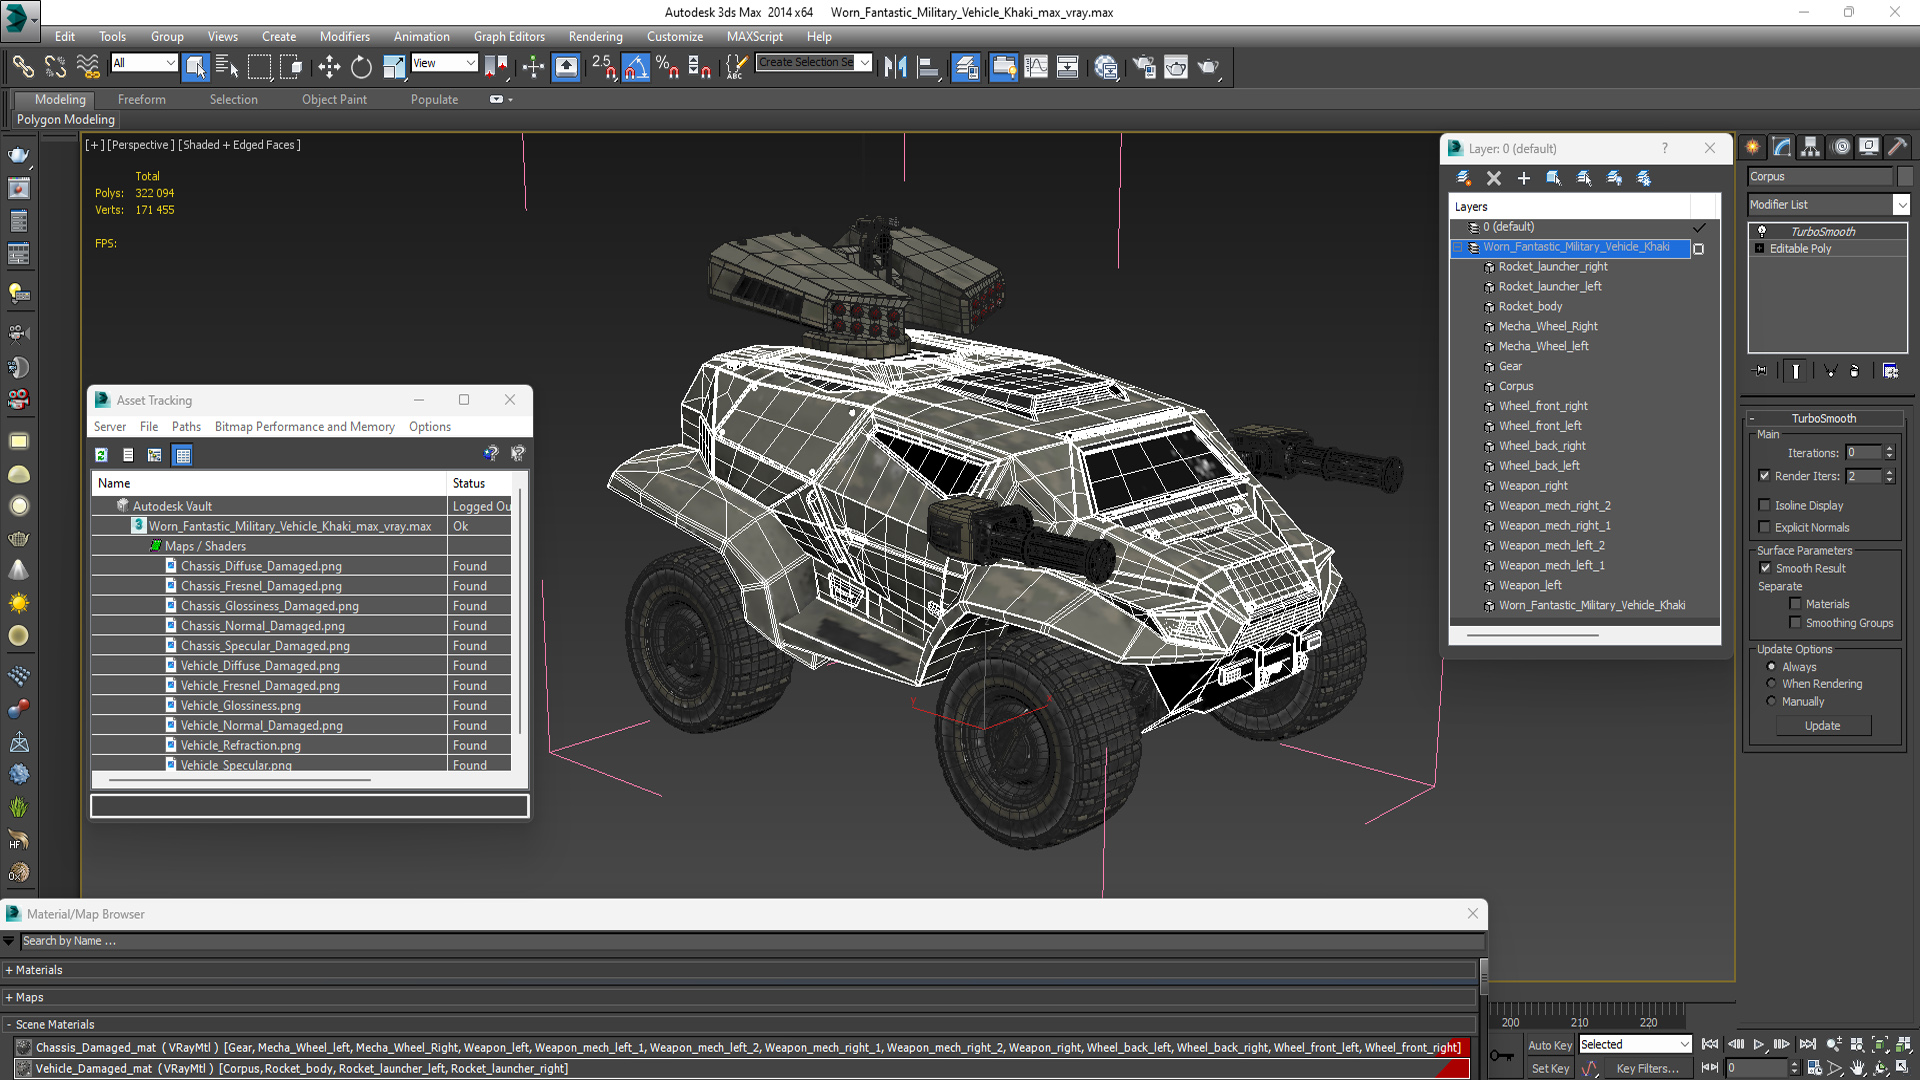Click the Render Production teapot icon
This screenshot has width=1920, height=1080.
1209,67
